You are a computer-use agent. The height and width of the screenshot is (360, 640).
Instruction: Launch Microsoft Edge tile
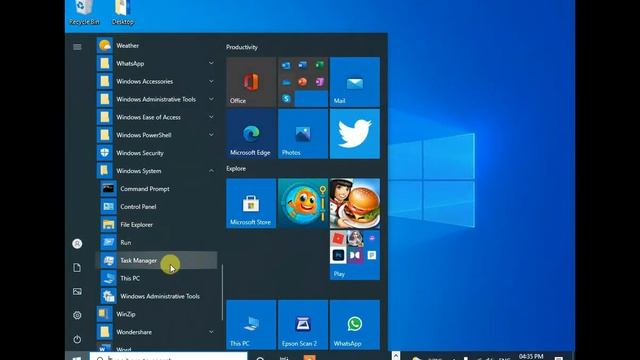[x=251, y=134]
